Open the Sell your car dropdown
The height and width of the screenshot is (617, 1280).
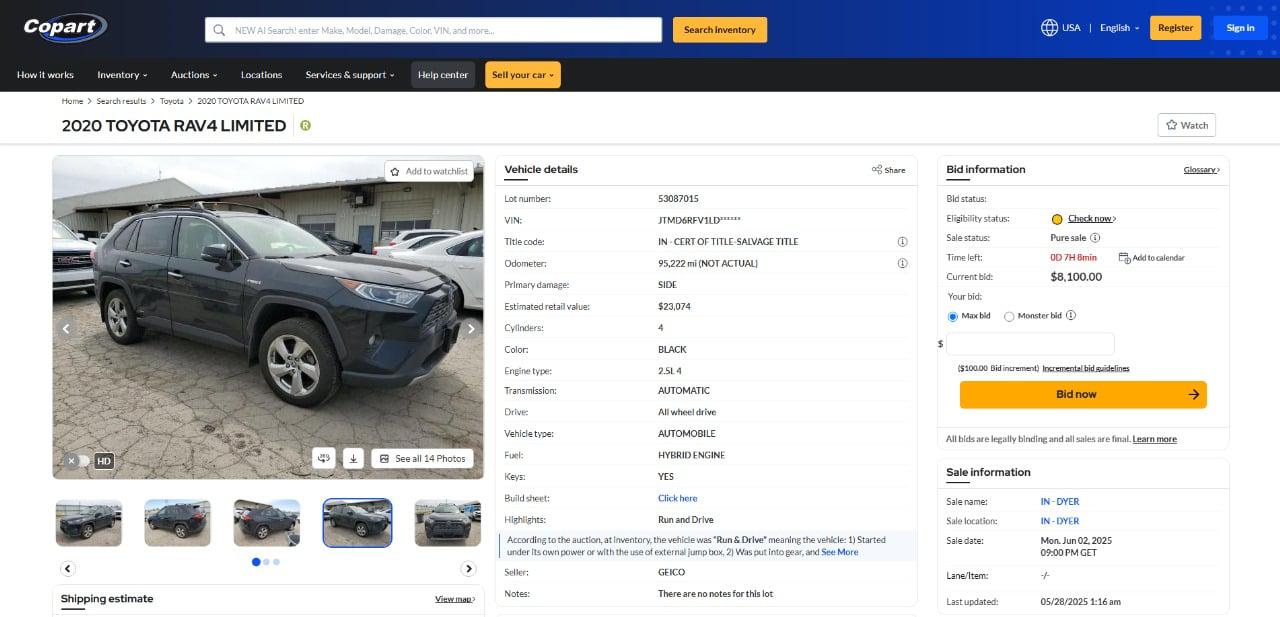pos(523,75)
